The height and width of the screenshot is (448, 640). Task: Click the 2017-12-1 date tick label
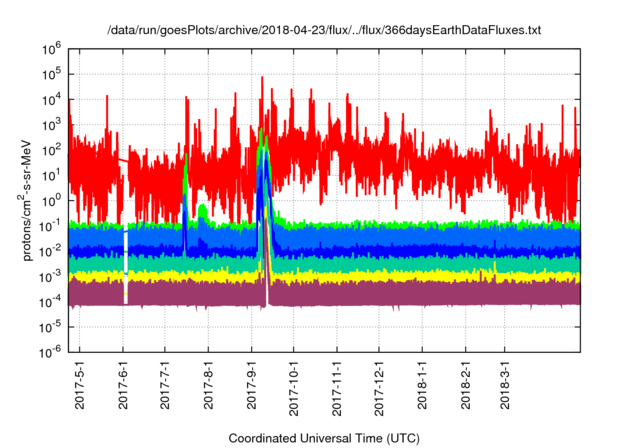coord(379,388)
